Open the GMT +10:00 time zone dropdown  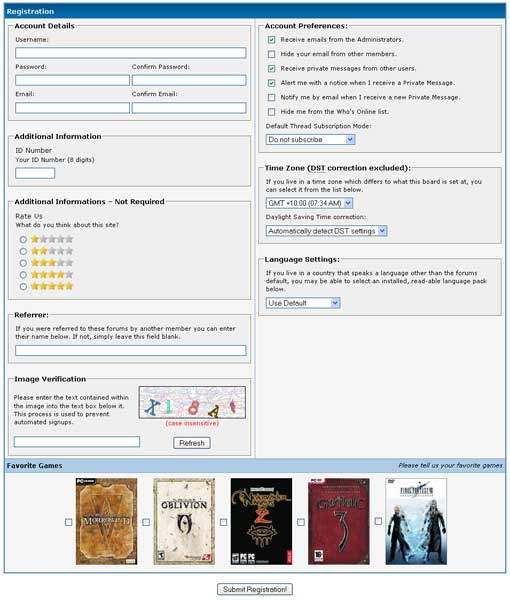click(309, 203)
